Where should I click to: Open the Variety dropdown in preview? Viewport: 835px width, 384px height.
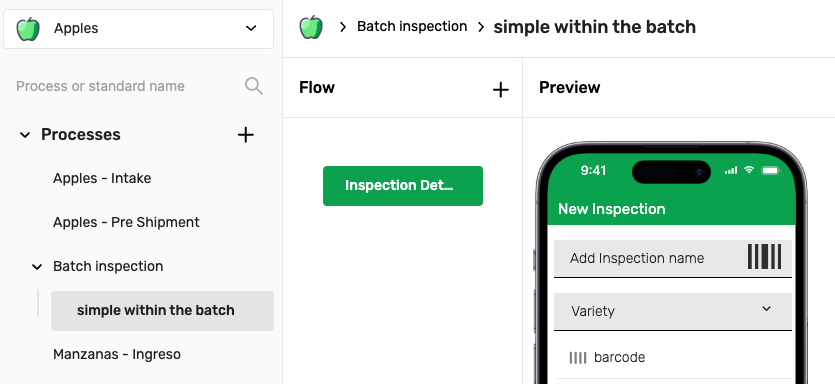[673, 311]
